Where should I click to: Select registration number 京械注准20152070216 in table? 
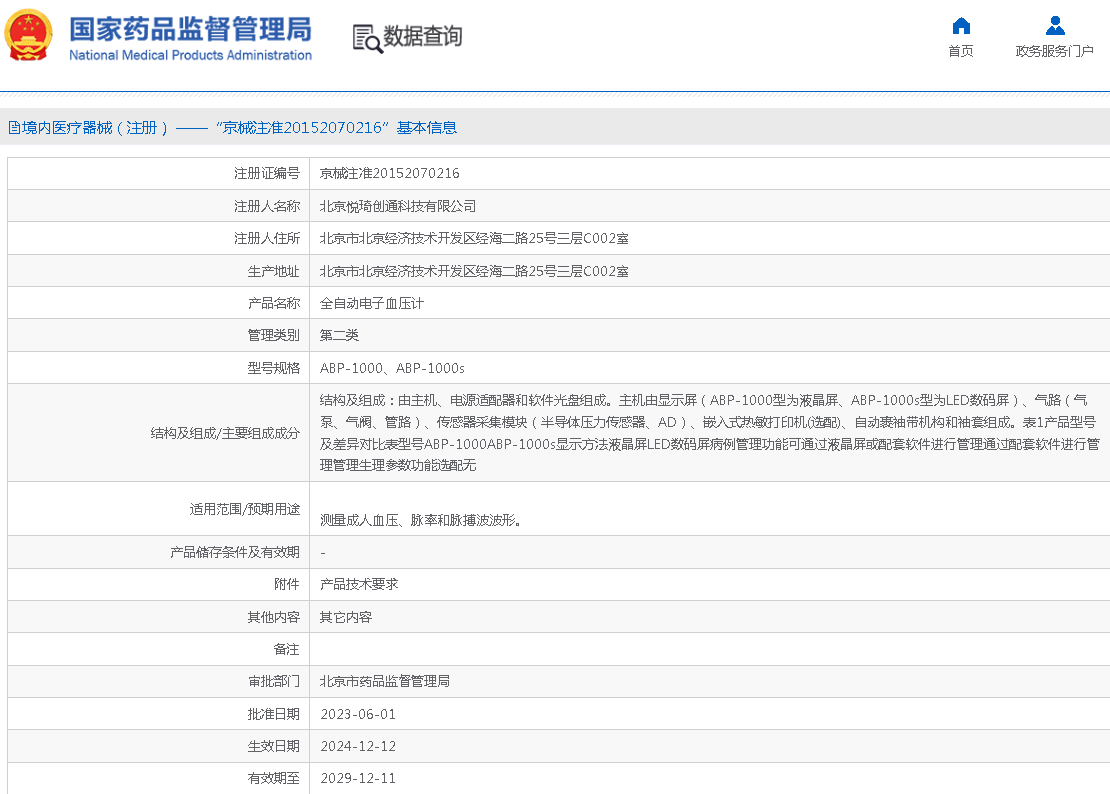point(390,173)
